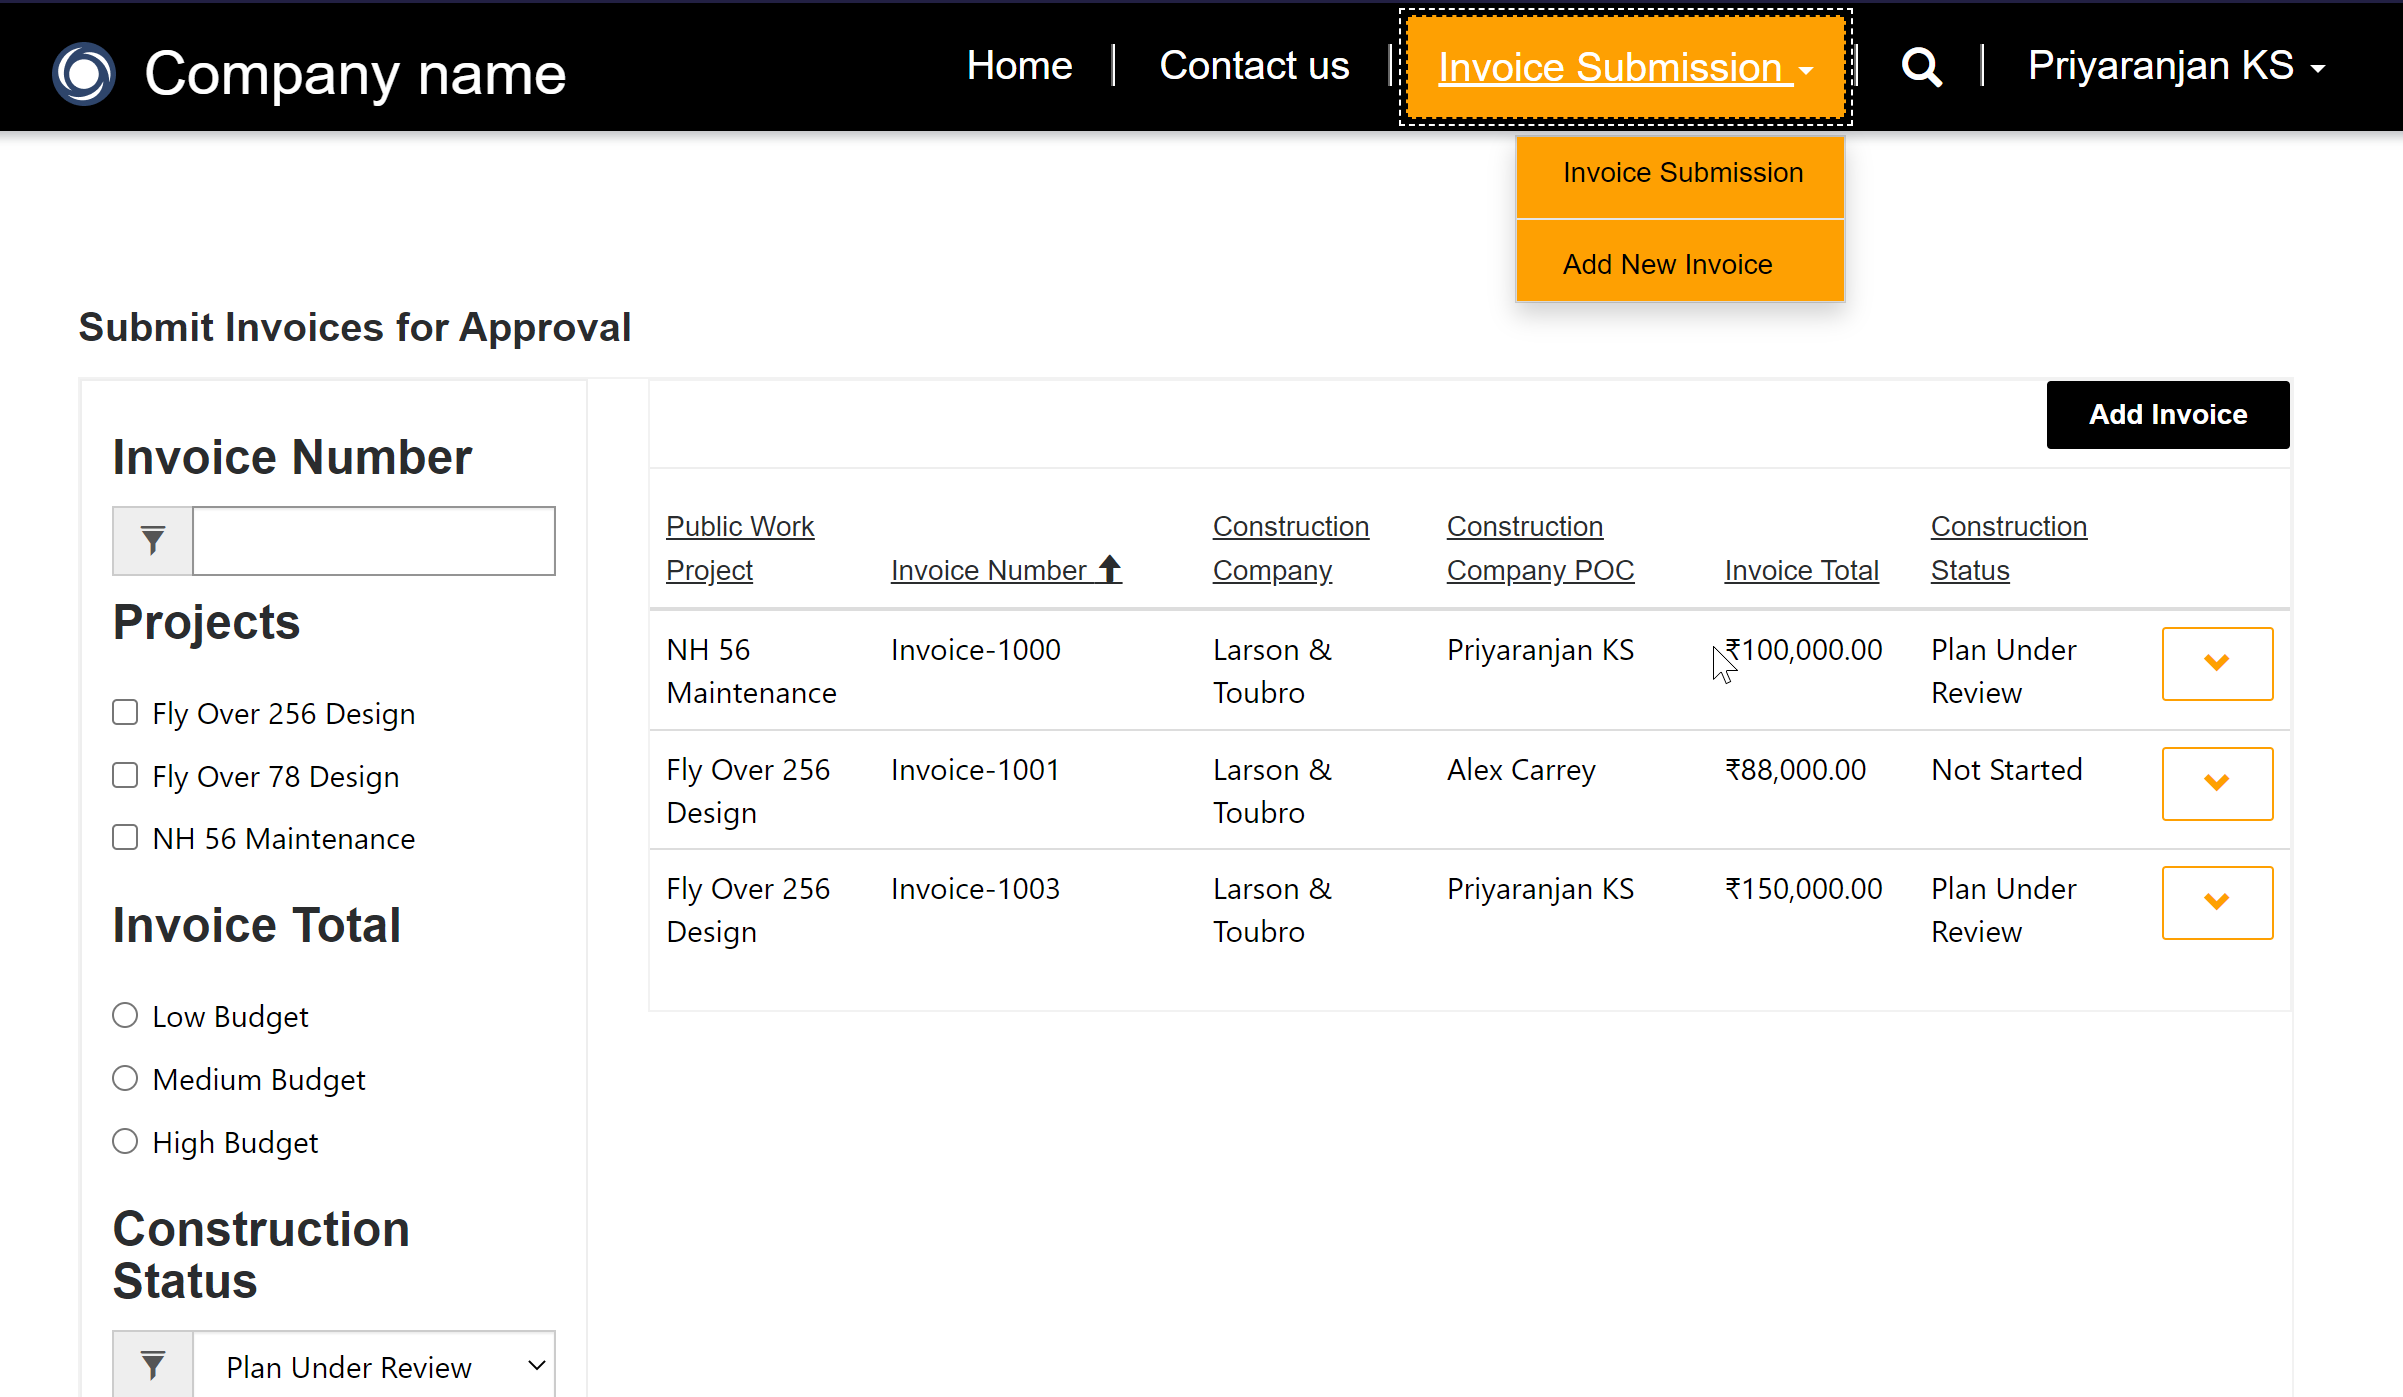The image size is (2403, 1397).
Task: Collapse the Invoice Submission nav dropdown
Action: 1625,68
